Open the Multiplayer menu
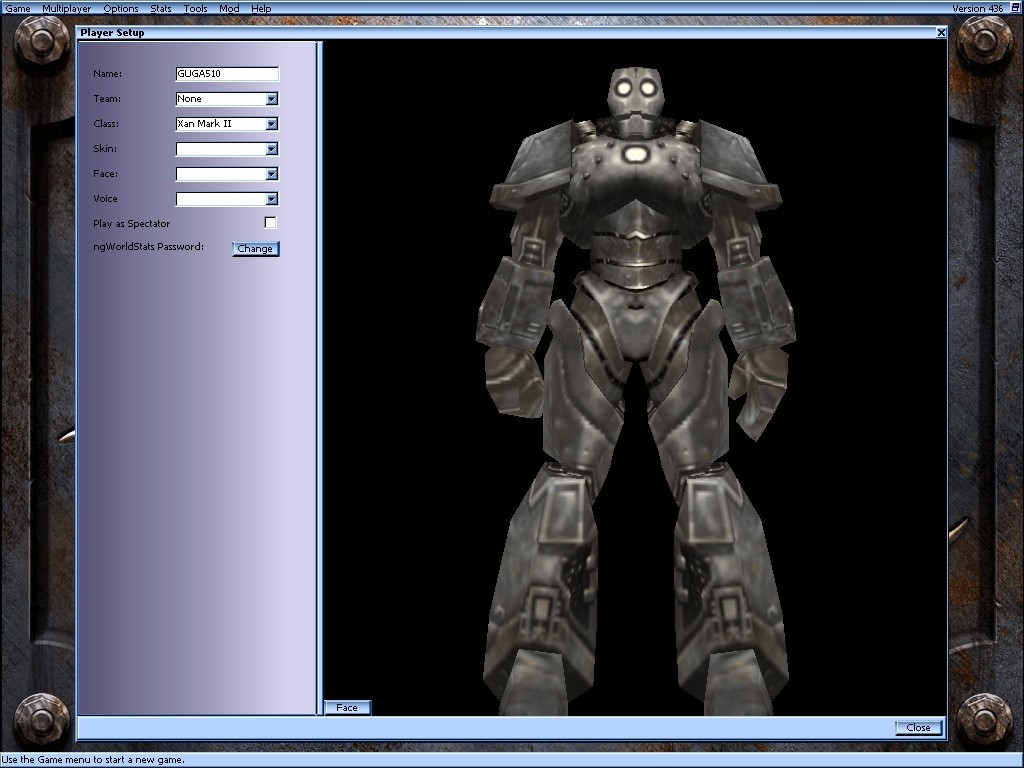 click(x=66, y=8)
